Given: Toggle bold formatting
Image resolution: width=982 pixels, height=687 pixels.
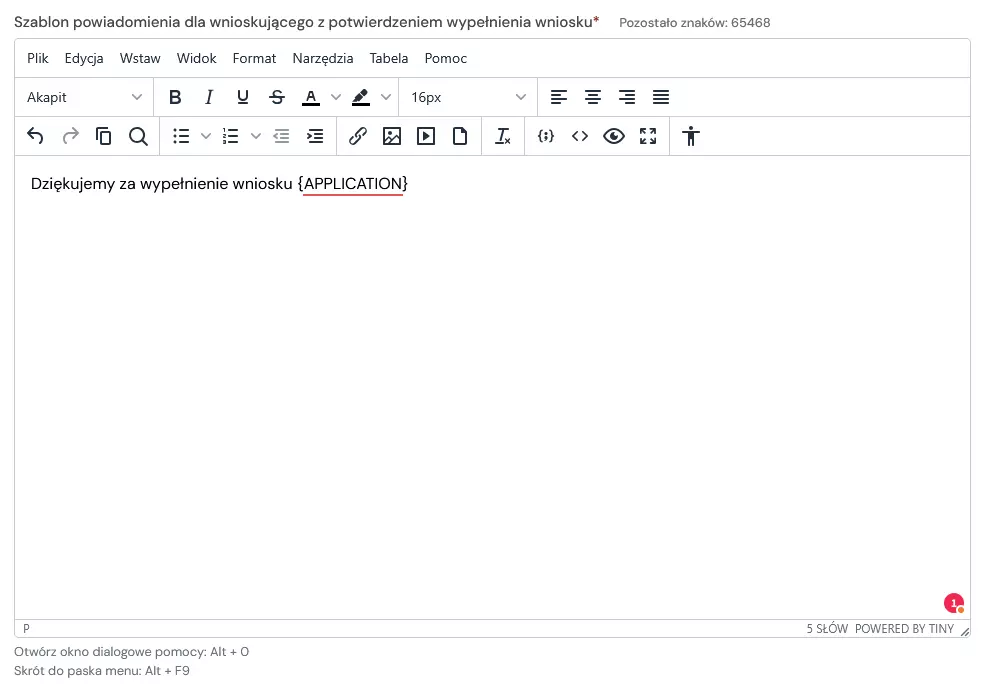Looking at the screenshot, I should [x=175, y=97].
